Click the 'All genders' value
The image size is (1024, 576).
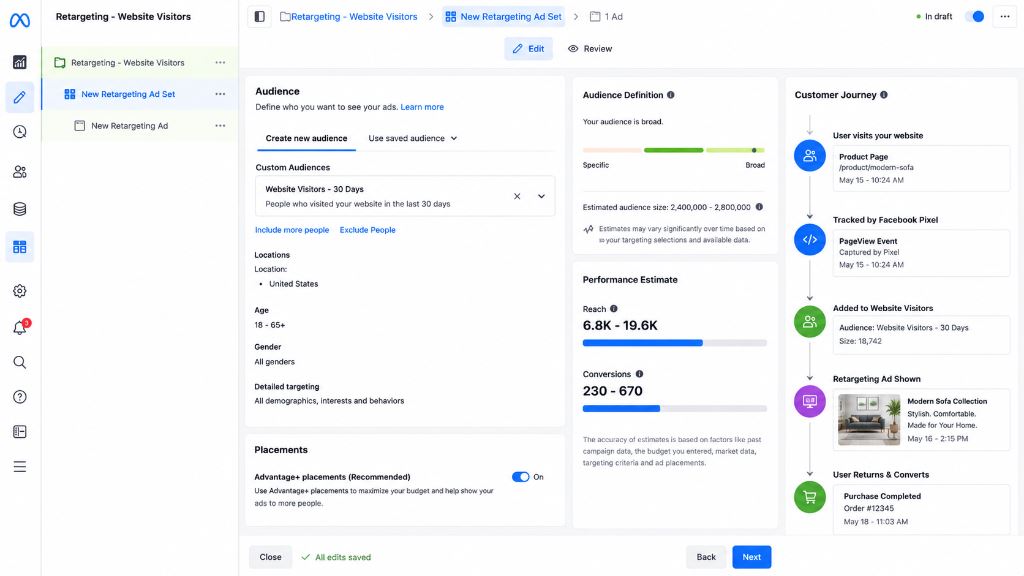[x=274, y=362]
